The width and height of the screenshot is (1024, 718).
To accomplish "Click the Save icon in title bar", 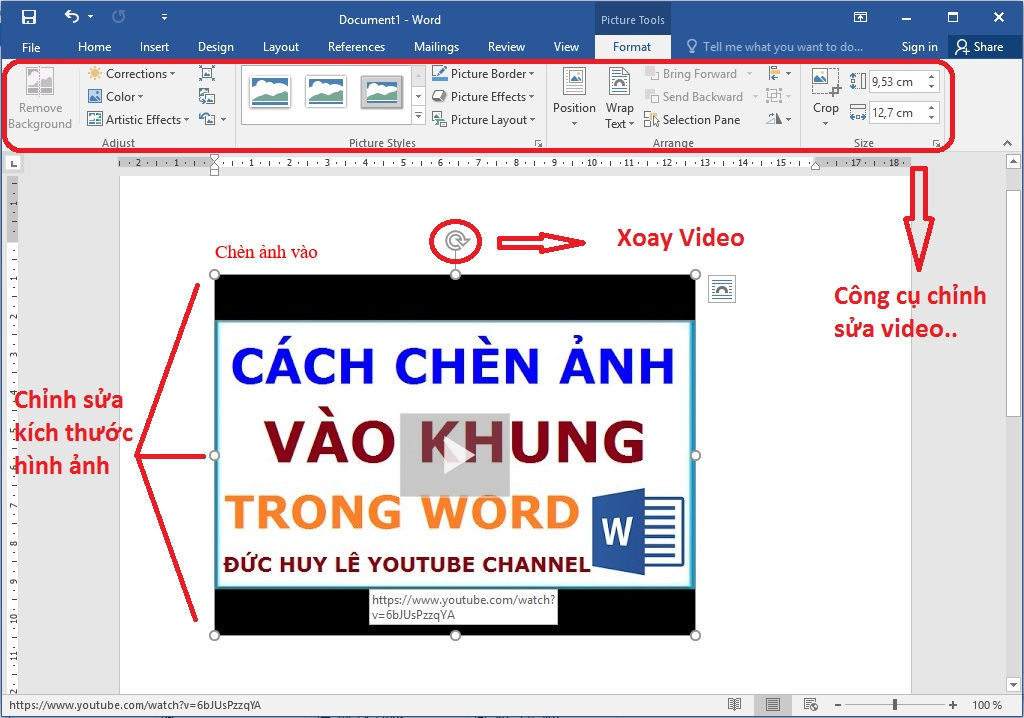I will pyautogui.click(x=29, y=17).
